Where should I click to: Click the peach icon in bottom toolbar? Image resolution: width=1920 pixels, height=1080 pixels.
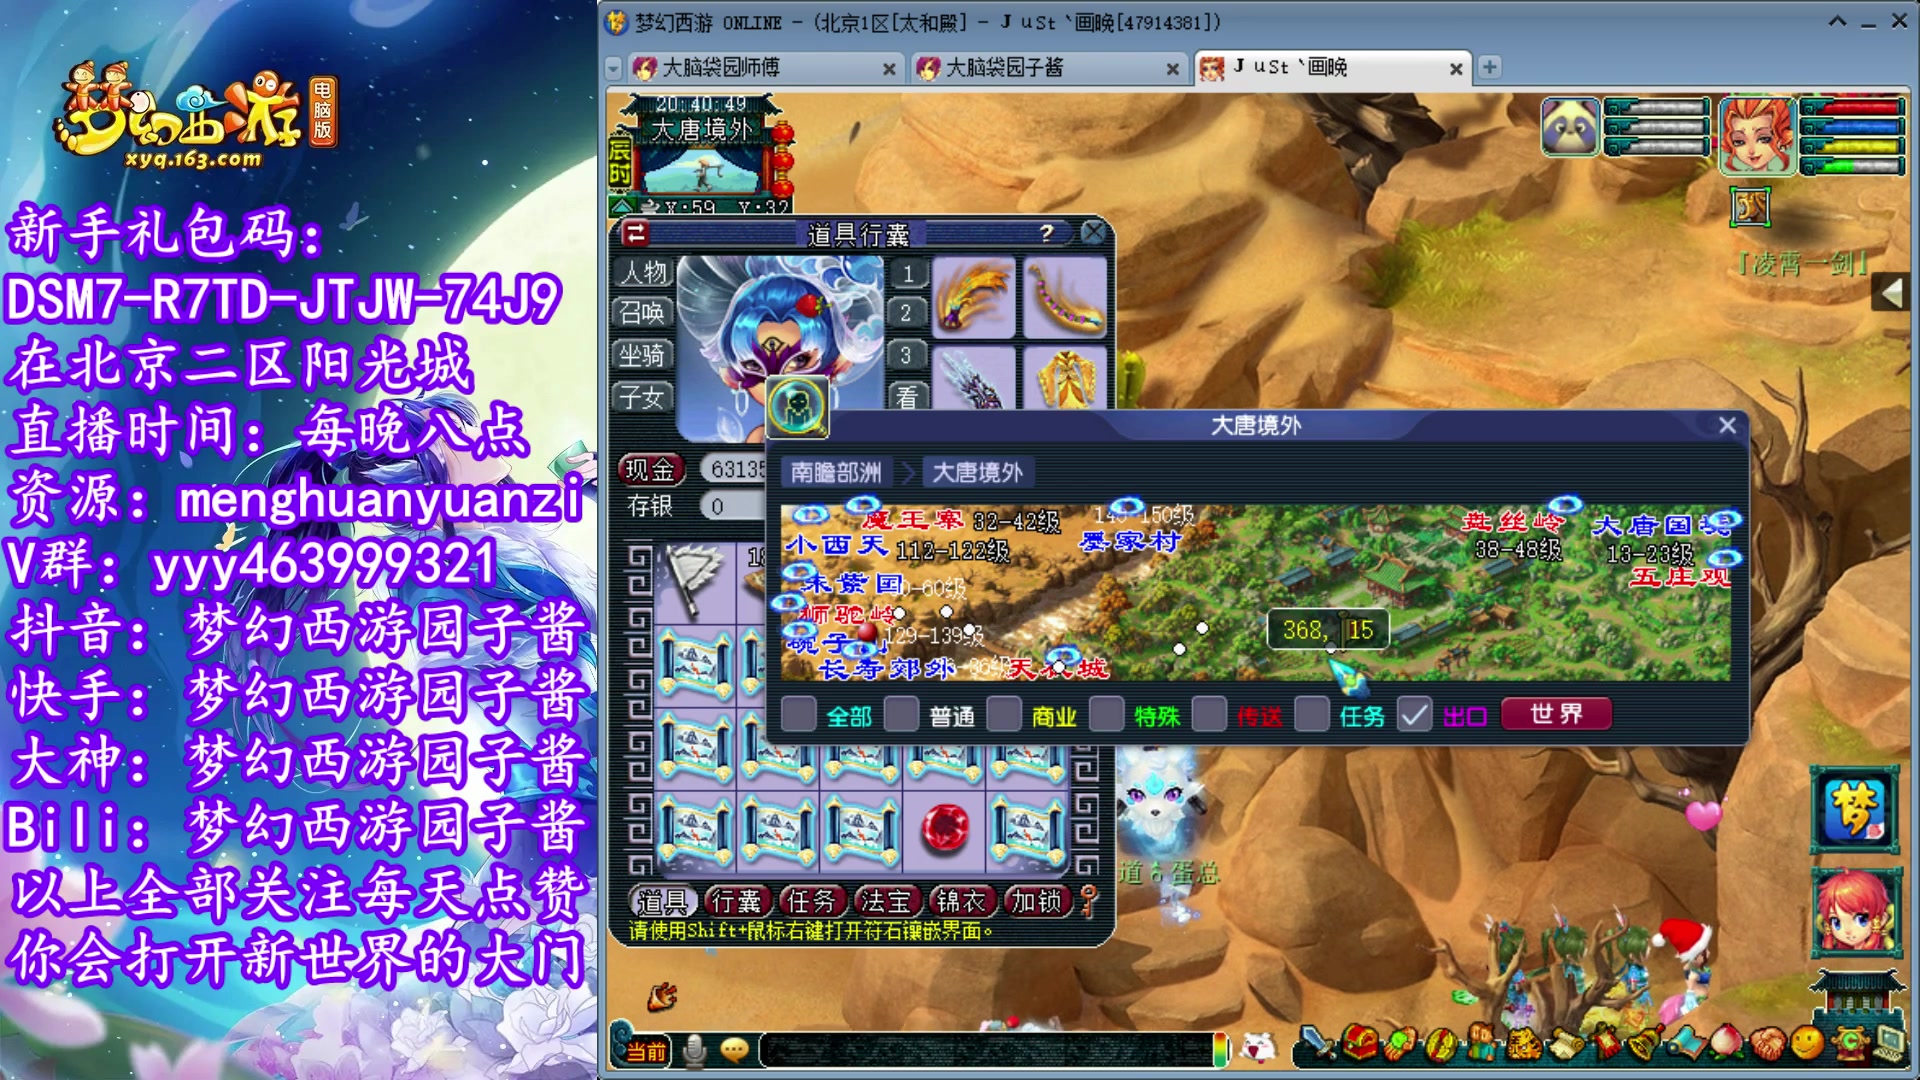coord(1726,1045)
